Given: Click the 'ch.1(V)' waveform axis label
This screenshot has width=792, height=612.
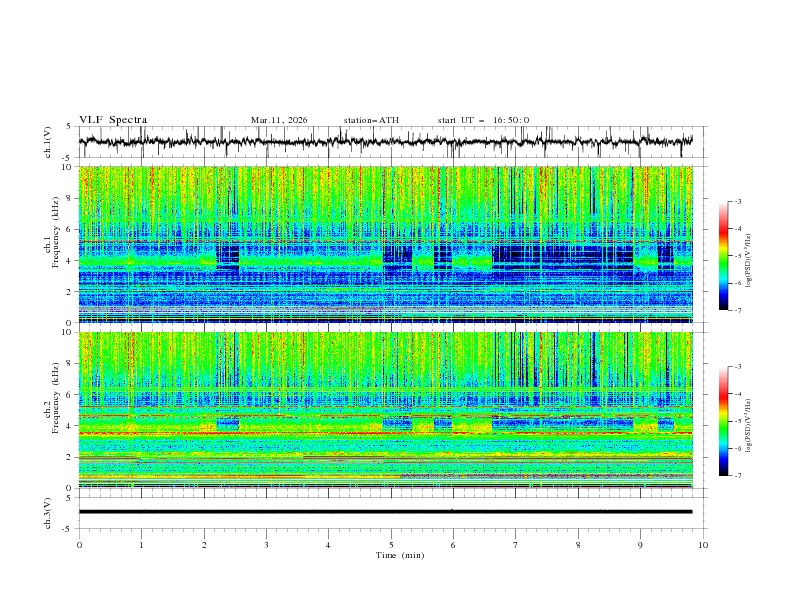Looking at the screenshot, I should (48, 142).
